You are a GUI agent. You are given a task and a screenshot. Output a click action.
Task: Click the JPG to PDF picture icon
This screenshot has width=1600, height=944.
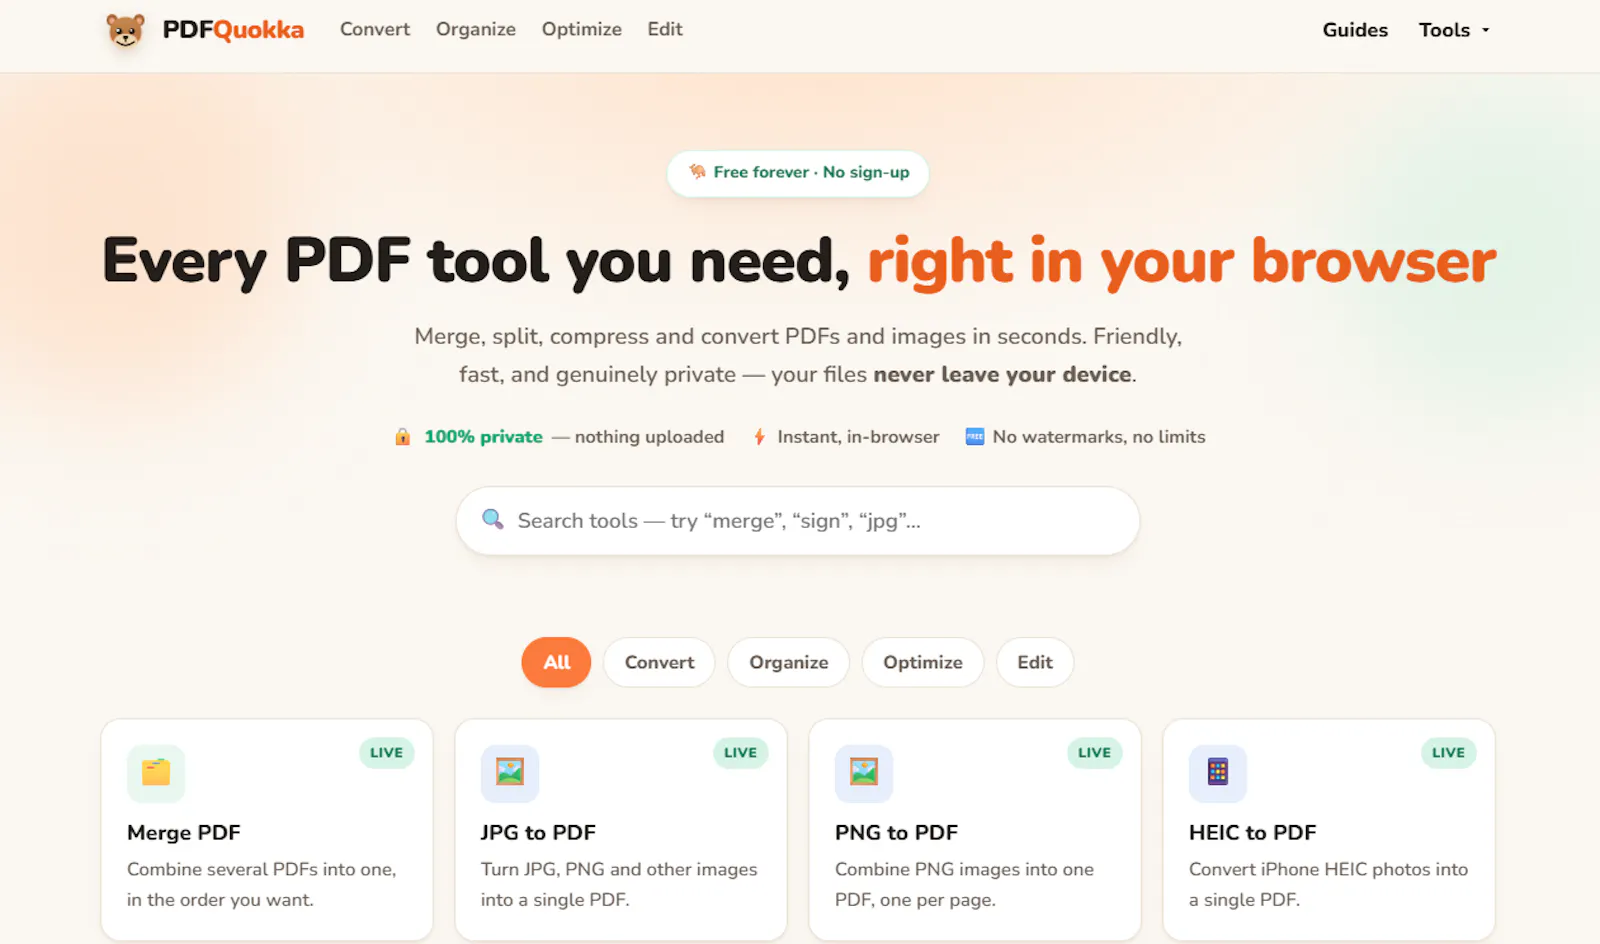(x=510, y=773)
